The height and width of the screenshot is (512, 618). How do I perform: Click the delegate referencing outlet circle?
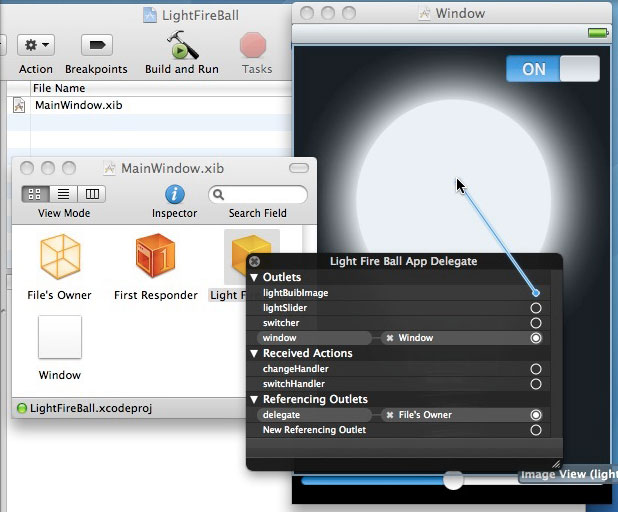point(536,415)
